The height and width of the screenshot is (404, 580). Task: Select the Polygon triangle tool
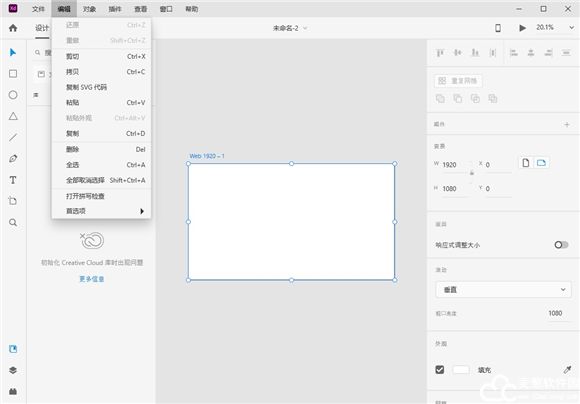13,116
